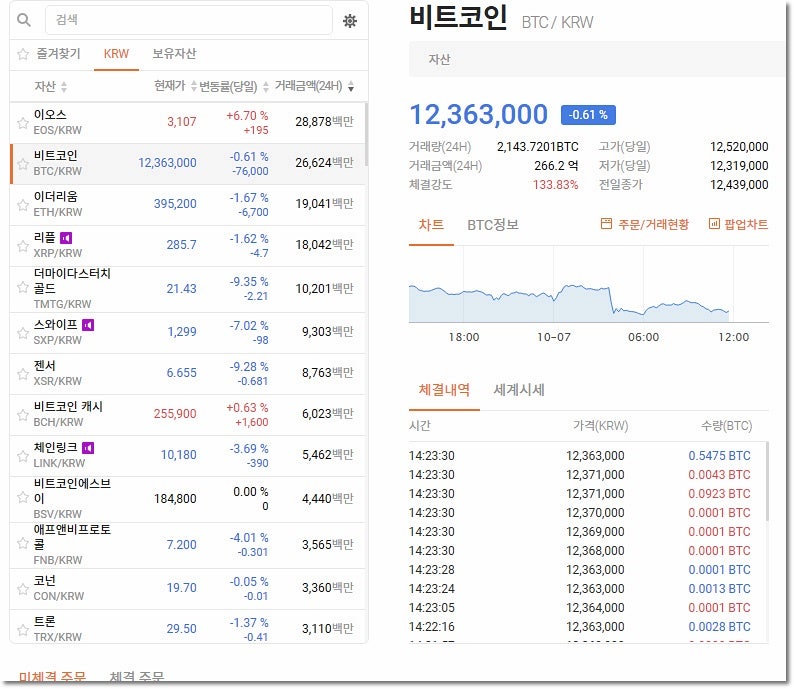Click trade price 12,364,000 at 14:23:05
794x689 pixels.
click(595, 607)
